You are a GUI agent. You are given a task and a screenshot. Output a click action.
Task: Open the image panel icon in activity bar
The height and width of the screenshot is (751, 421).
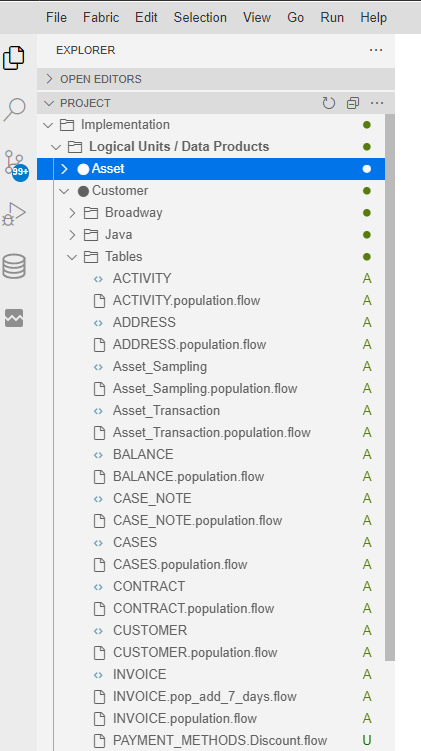[14, 318]
